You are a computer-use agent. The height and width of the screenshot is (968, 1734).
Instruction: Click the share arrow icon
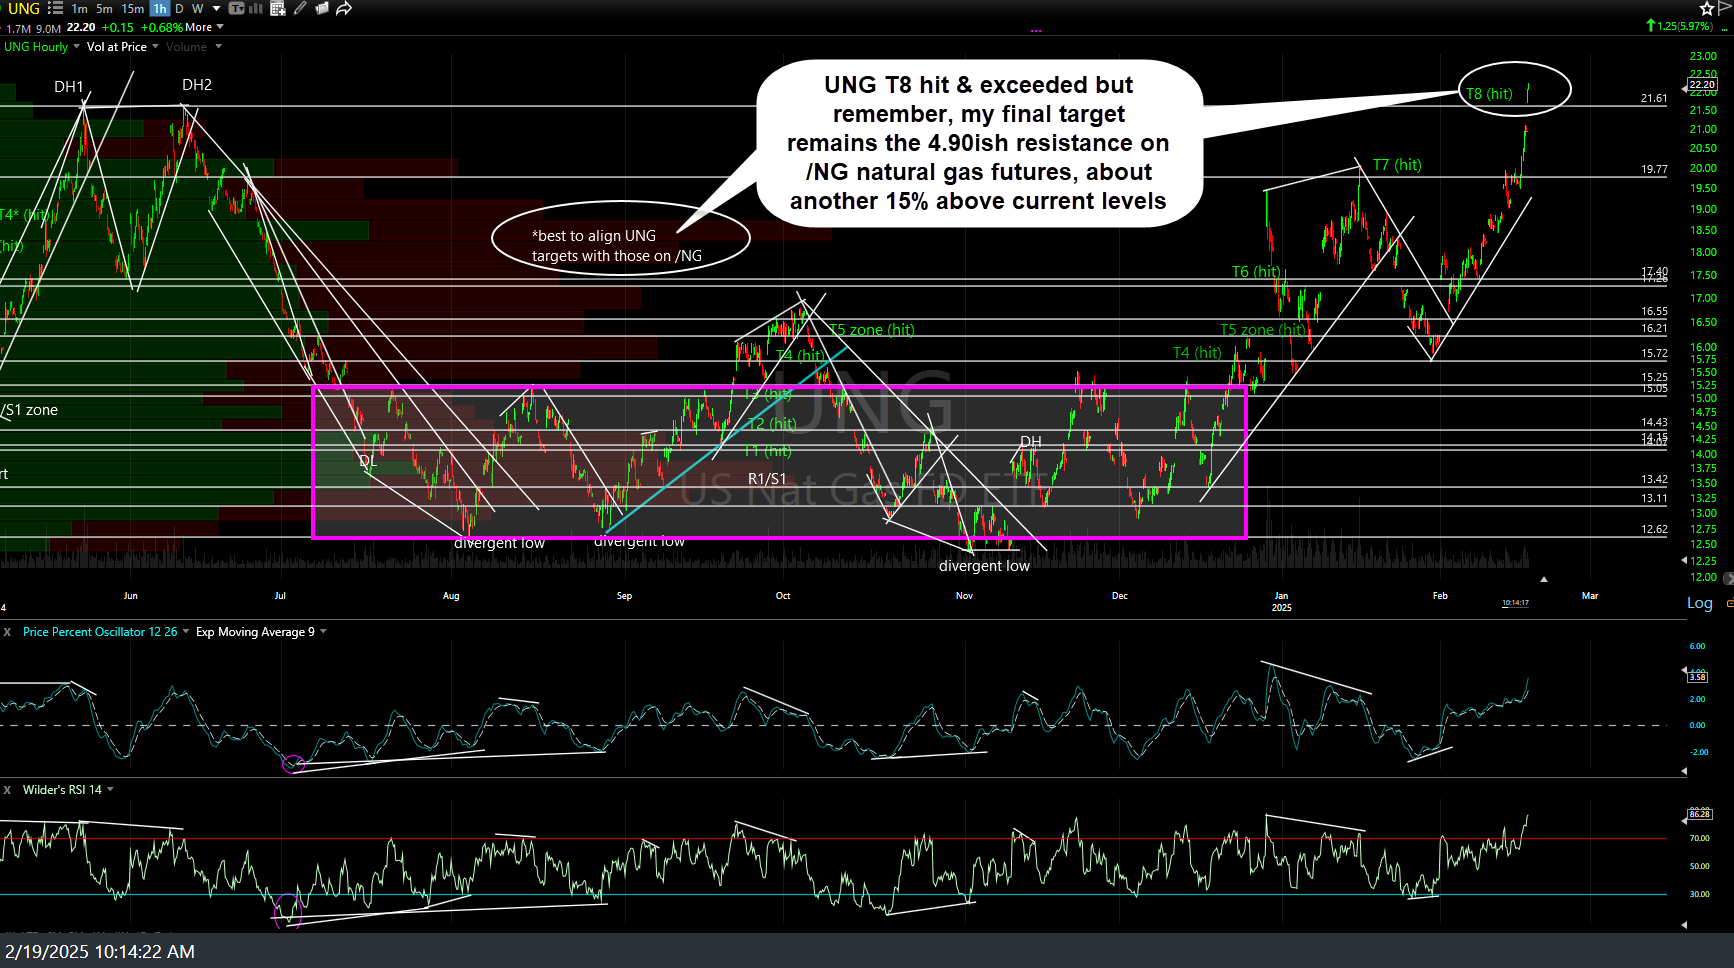[x=344, y=8]
